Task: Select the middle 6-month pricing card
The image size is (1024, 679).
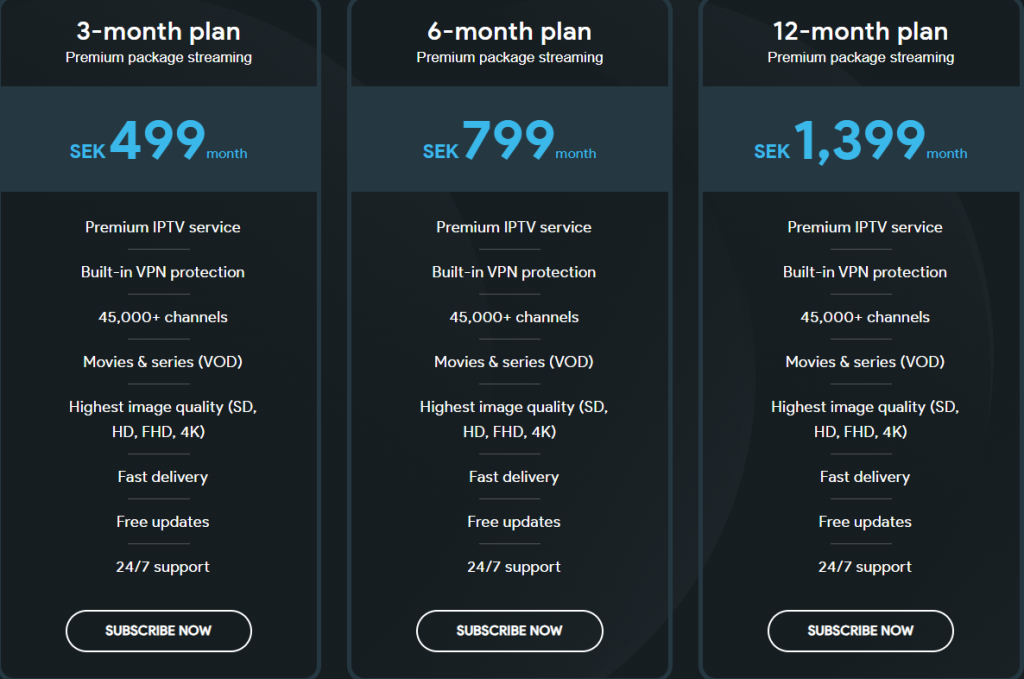Action: pos(510,340)
